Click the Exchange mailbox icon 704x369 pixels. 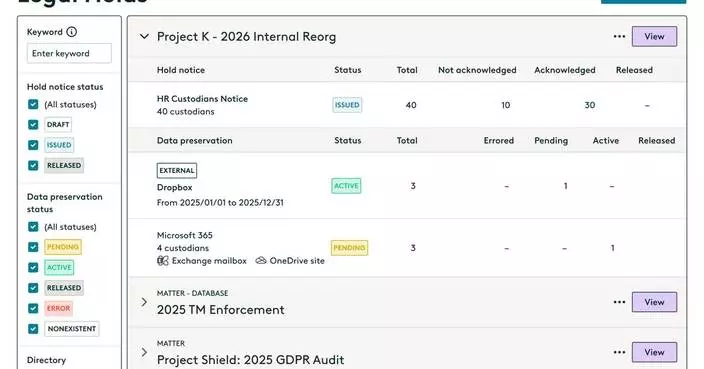point(163,261)
